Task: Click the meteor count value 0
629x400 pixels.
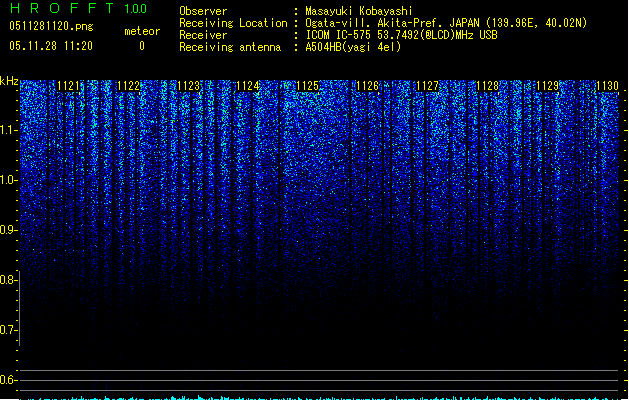Action: click(x=142, y=46)
